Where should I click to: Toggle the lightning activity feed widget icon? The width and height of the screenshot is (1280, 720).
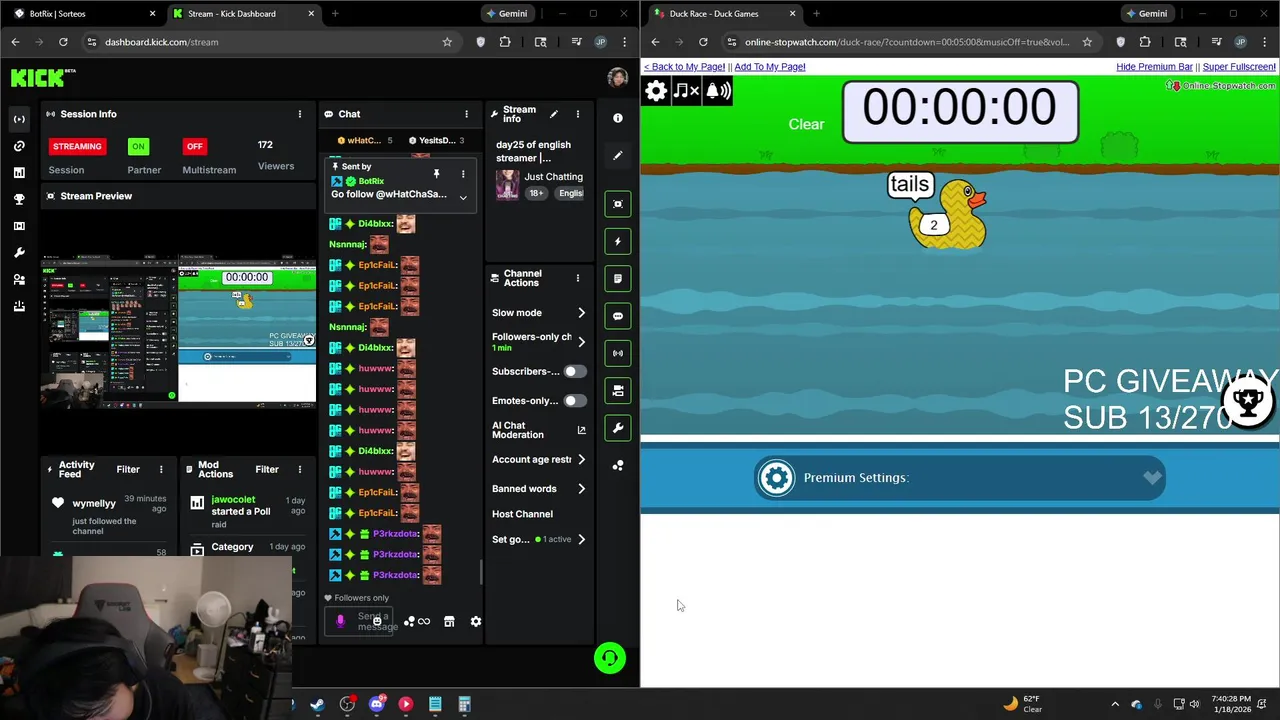click(x=618, y=241)
